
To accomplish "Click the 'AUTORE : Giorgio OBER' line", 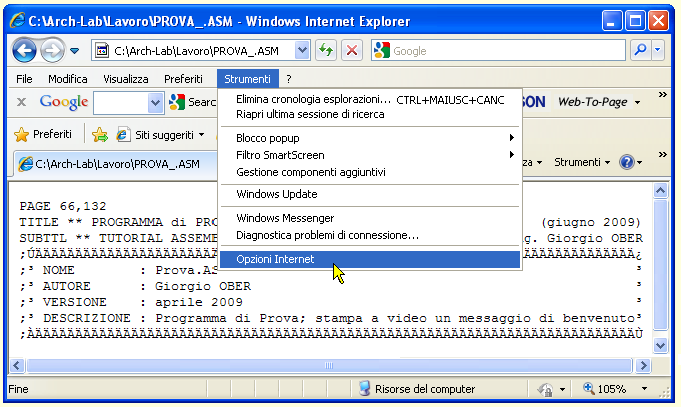I will (135, 286).
